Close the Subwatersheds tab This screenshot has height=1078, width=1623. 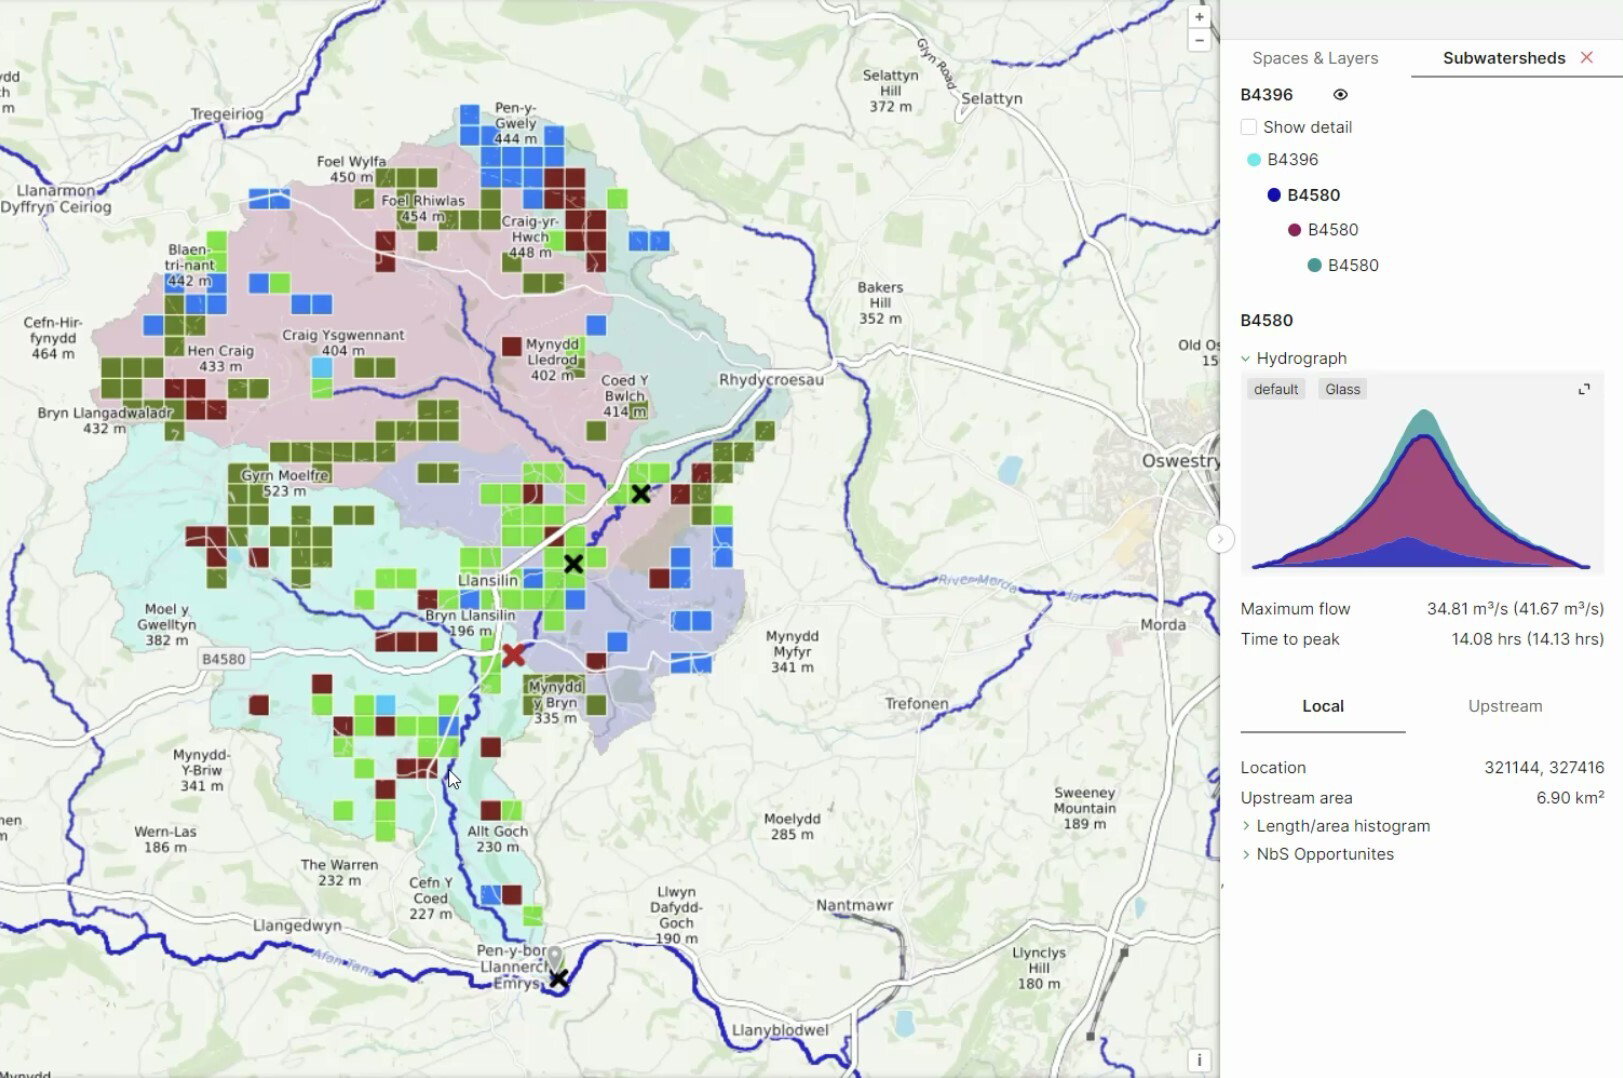[1587, 58]
